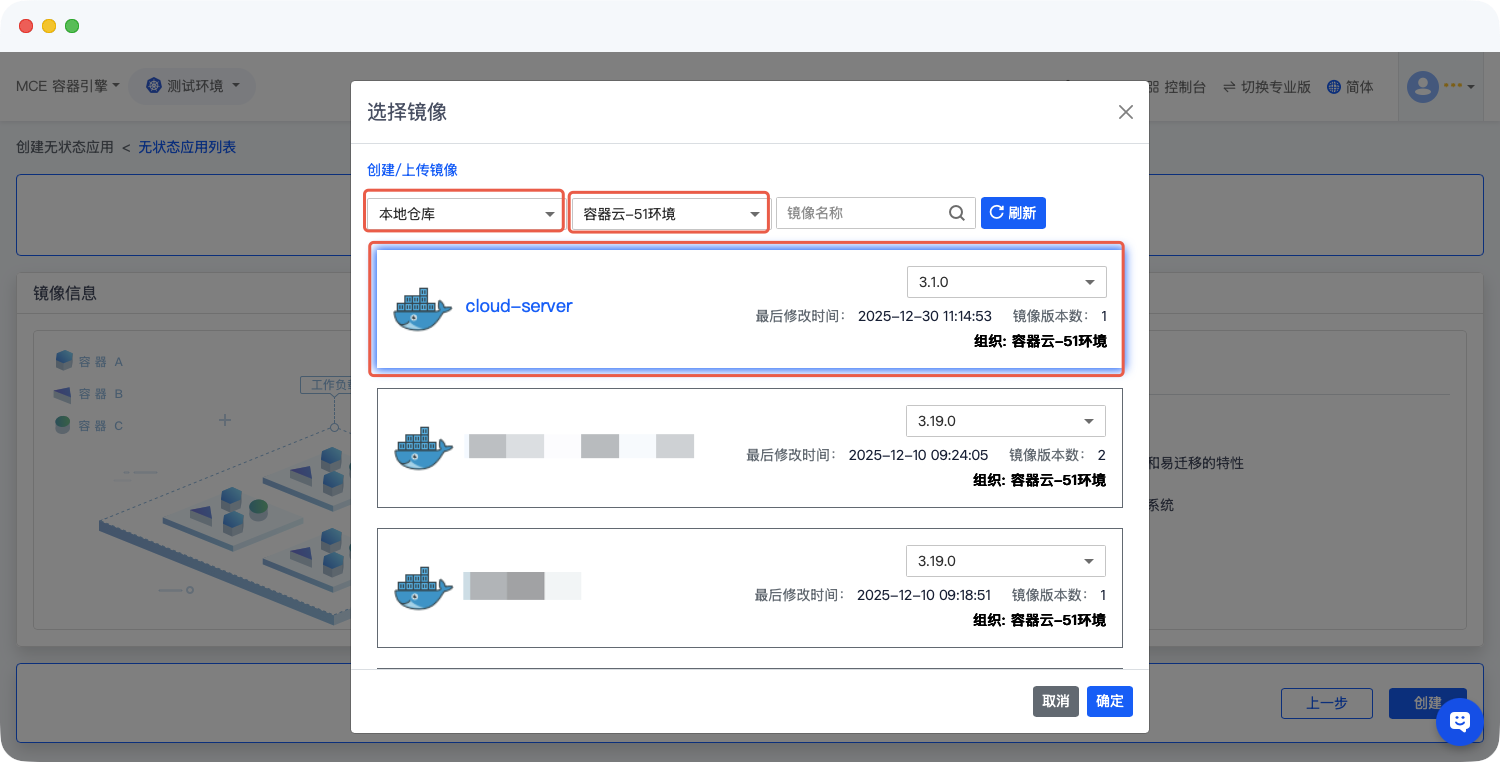Expand the 容器云-51环境 organization dropdown
The height and width of the screenshot is (762, 1500).
tap(670, 214)
